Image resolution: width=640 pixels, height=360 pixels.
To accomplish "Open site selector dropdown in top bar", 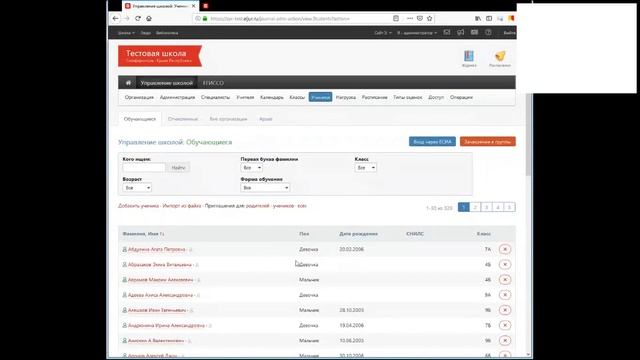I will tap(383, 33).
